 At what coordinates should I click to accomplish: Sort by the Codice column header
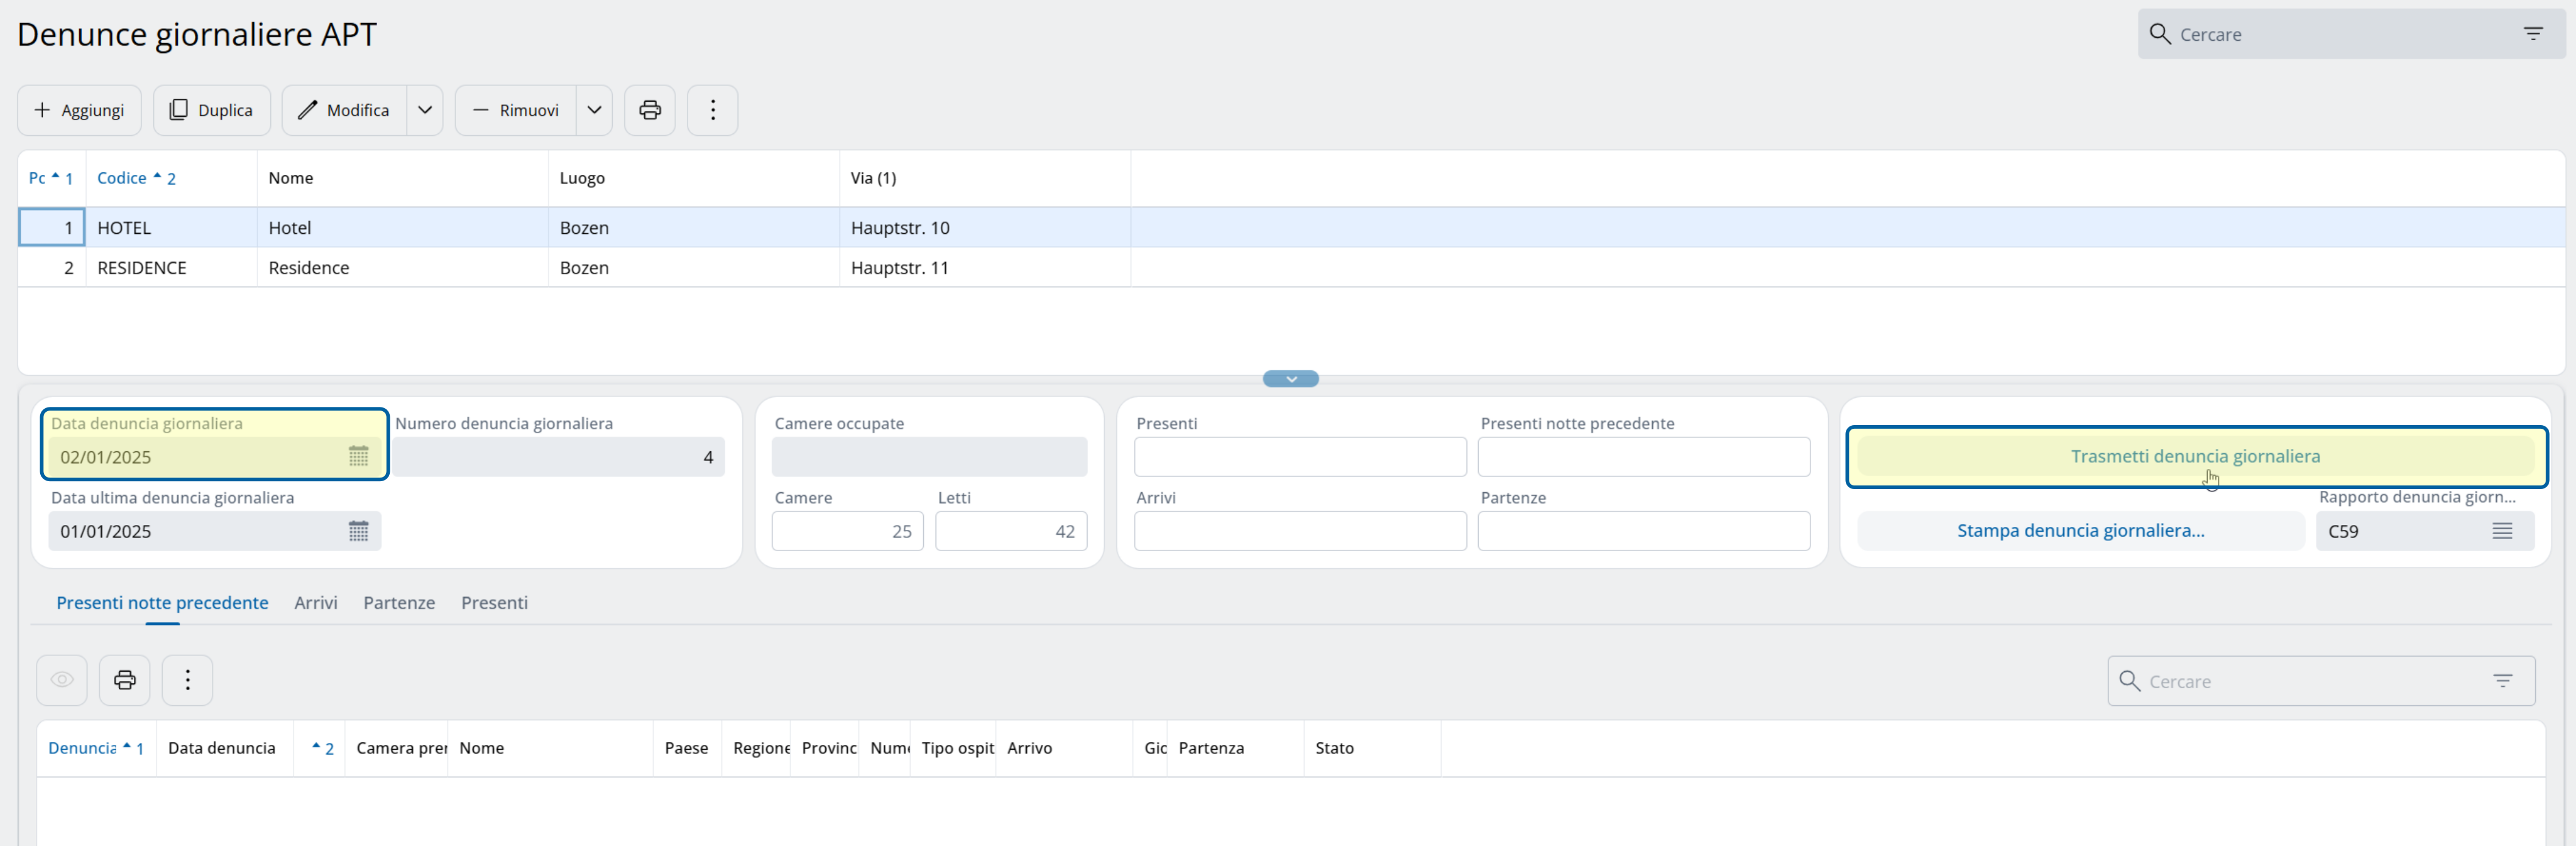(122, 178)
